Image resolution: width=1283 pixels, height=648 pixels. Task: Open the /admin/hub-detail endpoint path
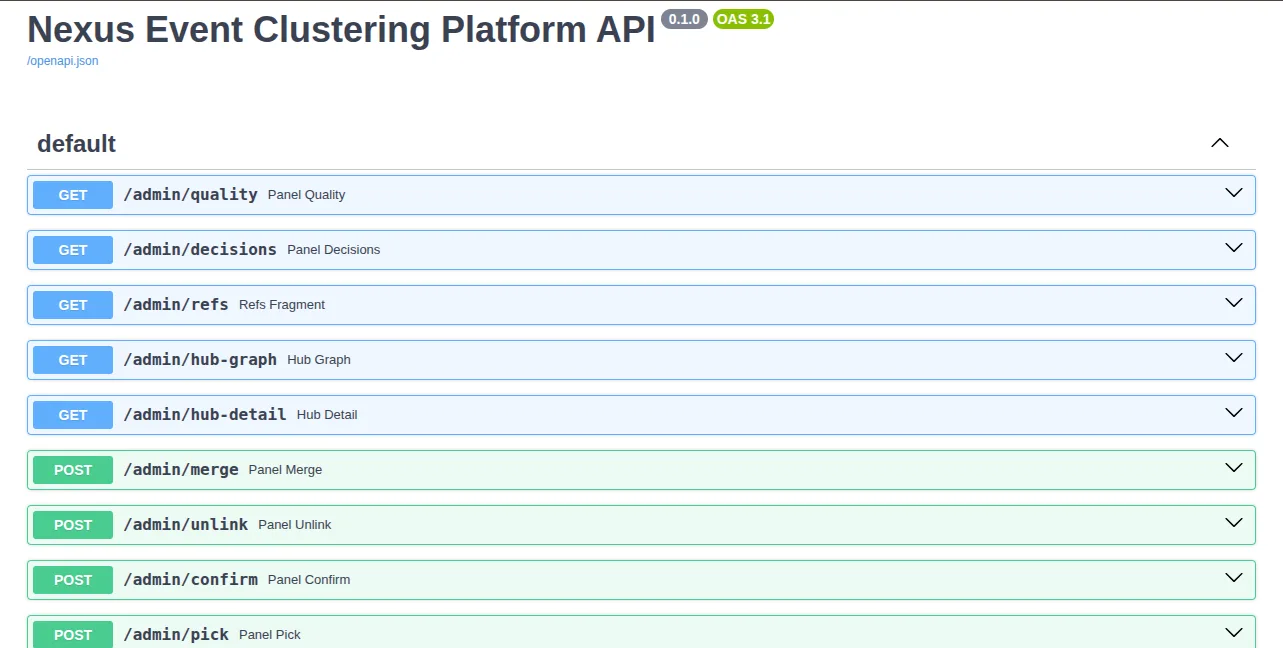pos(205,414)
